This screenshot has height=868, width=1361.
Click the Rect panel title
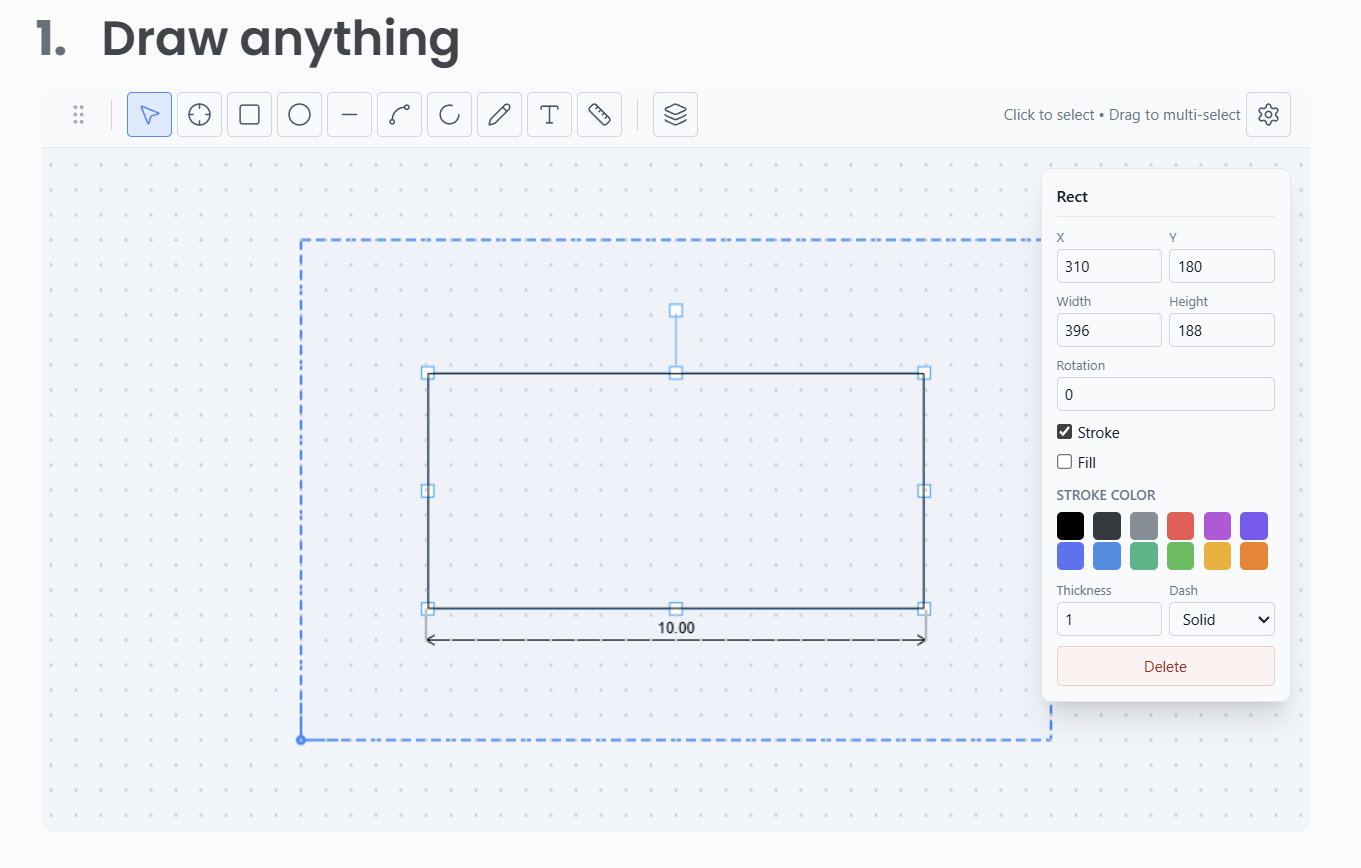(x=1072, y=197)
